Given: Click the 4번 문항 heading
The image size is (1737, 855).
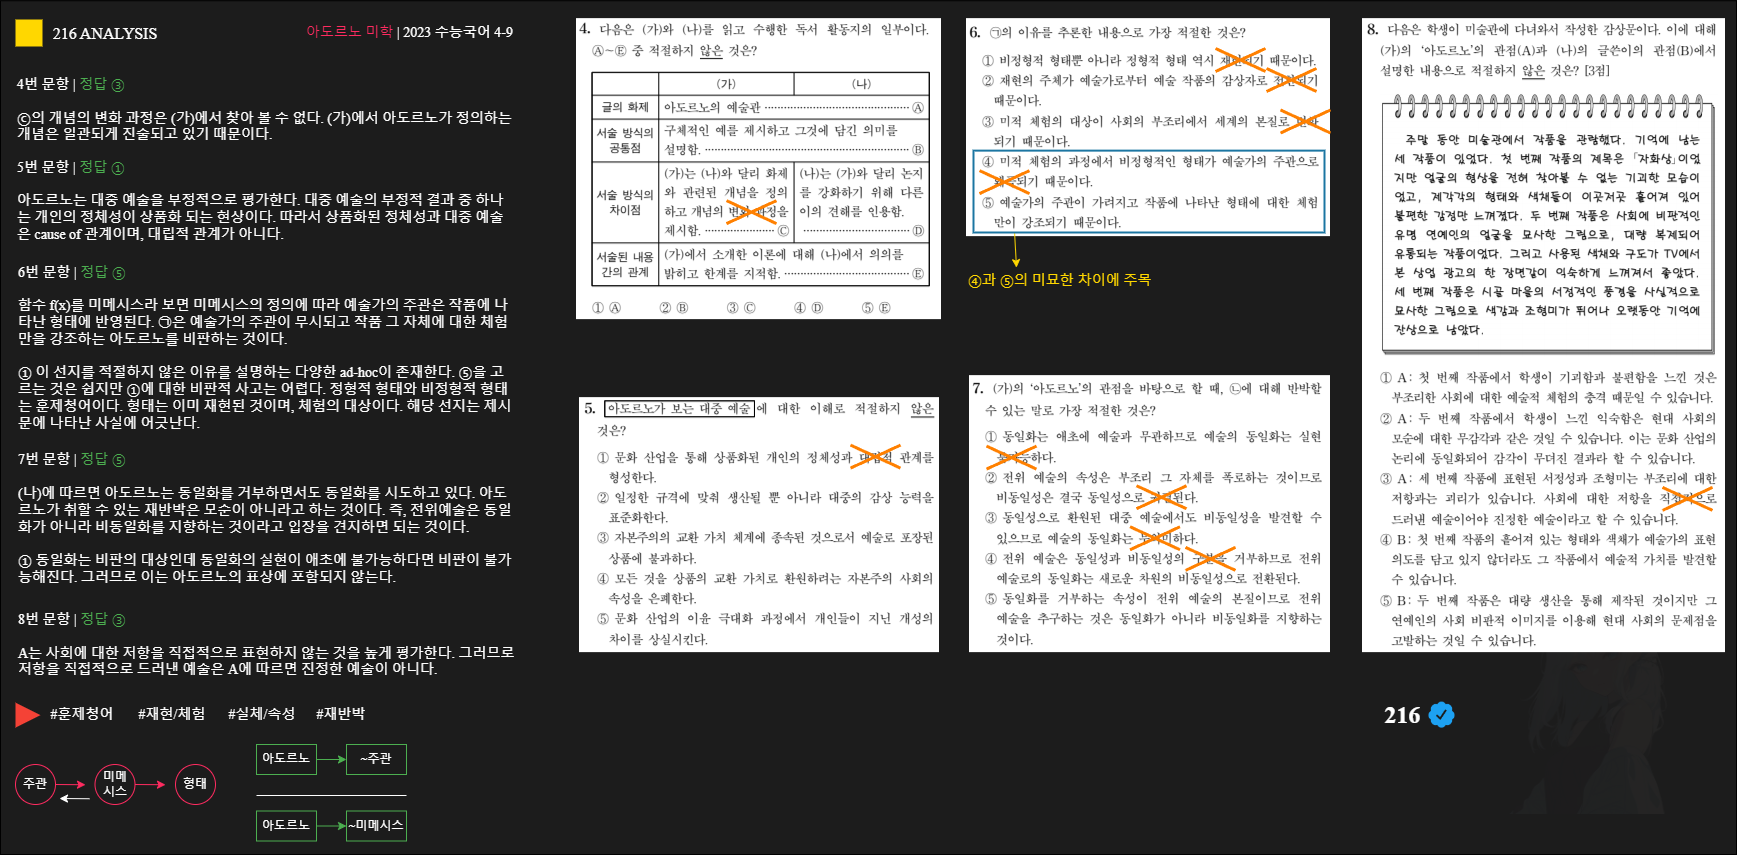Looking at the screenshot, I should [x=43, y=84].
